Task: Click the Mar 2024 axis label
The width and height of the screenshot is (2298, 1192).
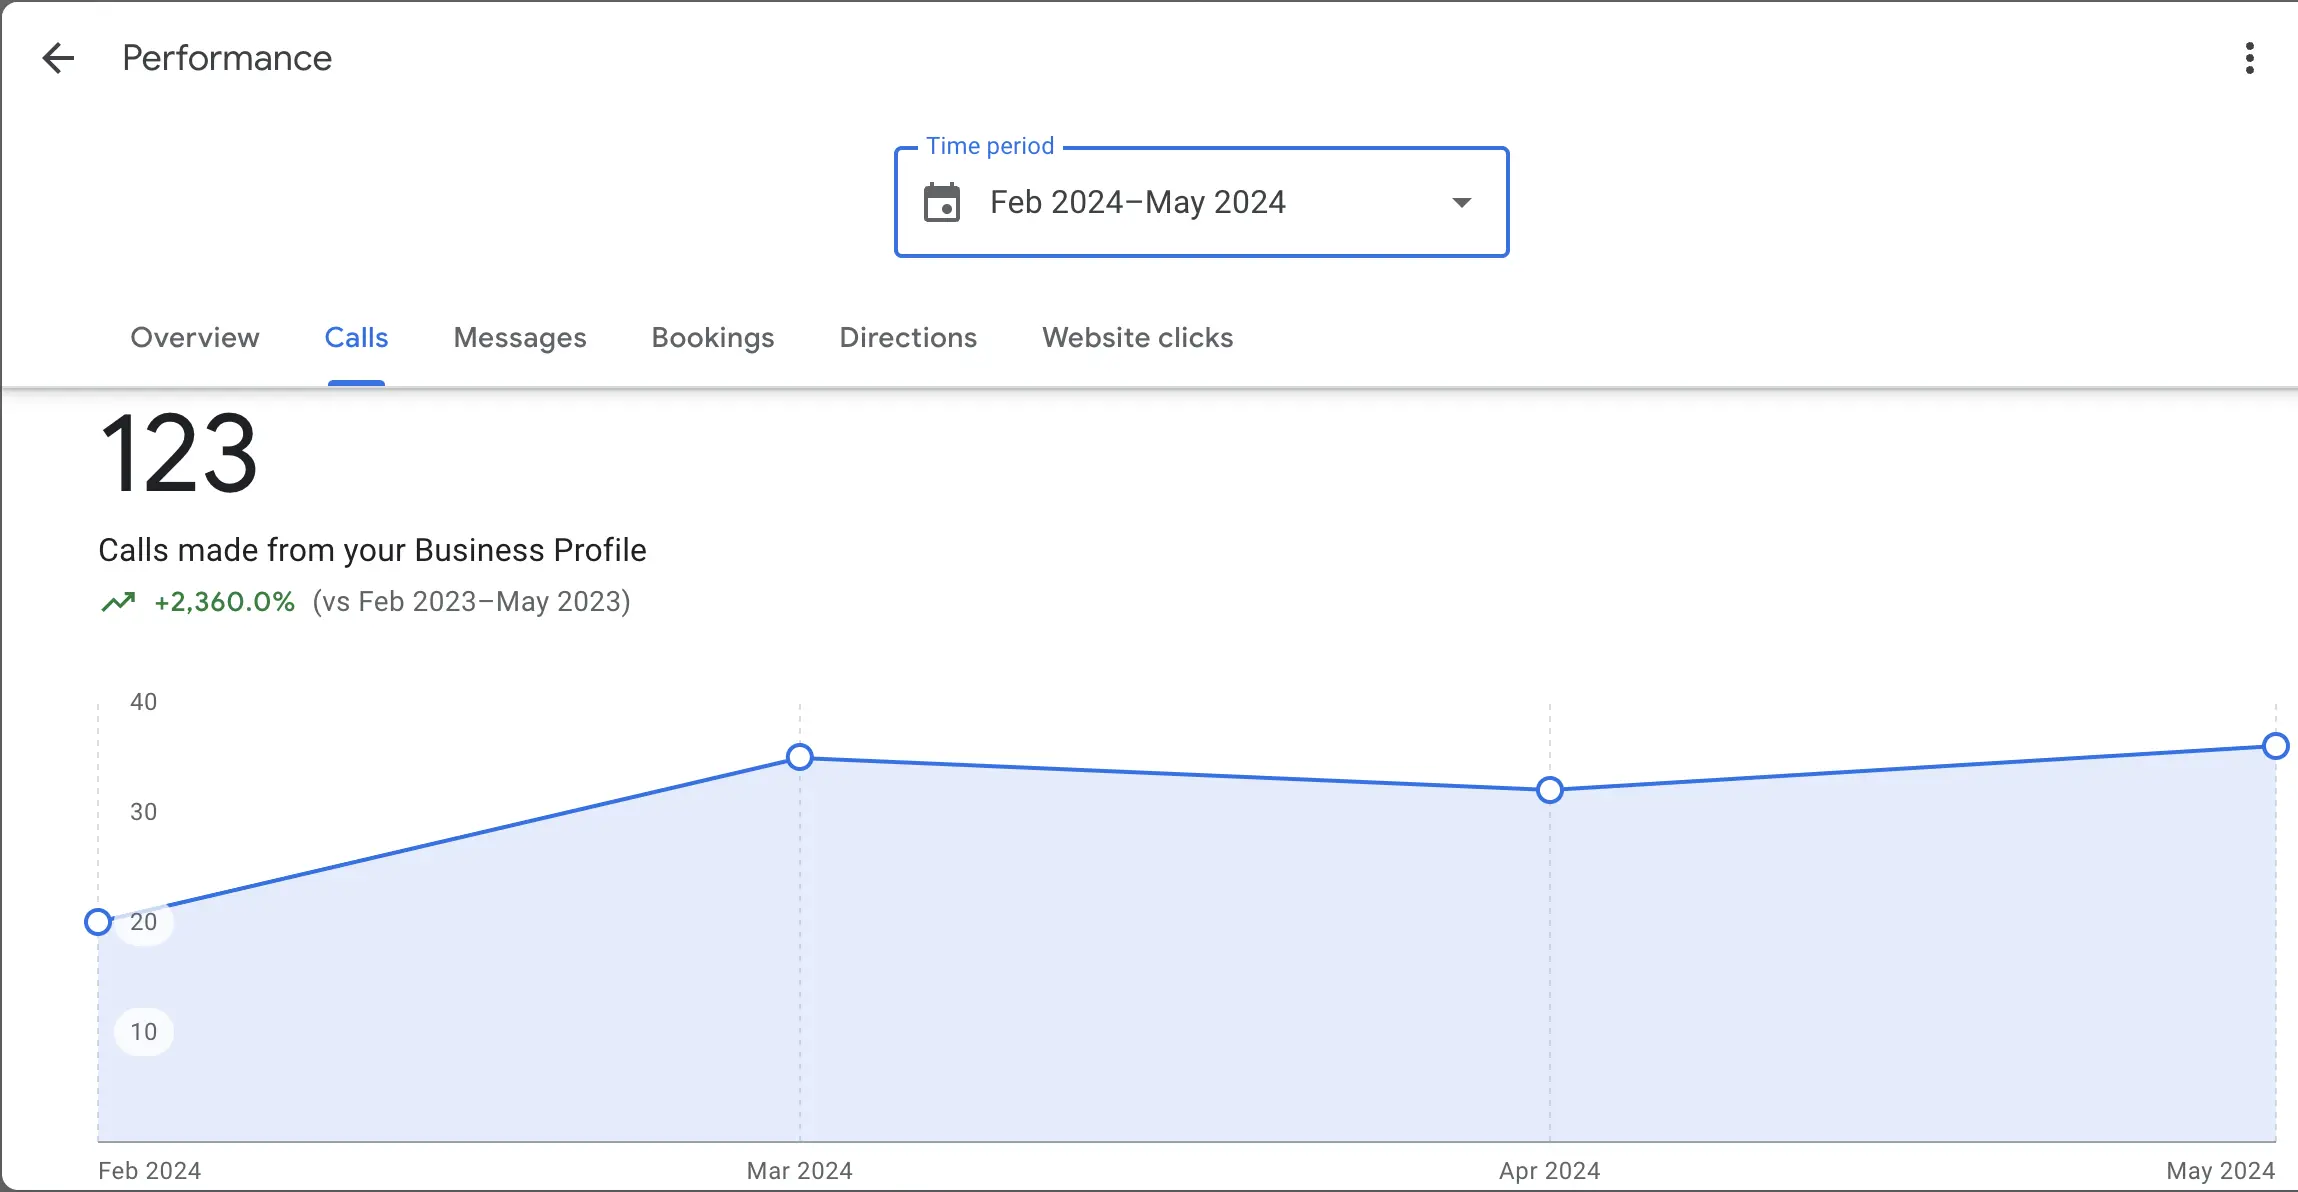Action: (799, 1171)
